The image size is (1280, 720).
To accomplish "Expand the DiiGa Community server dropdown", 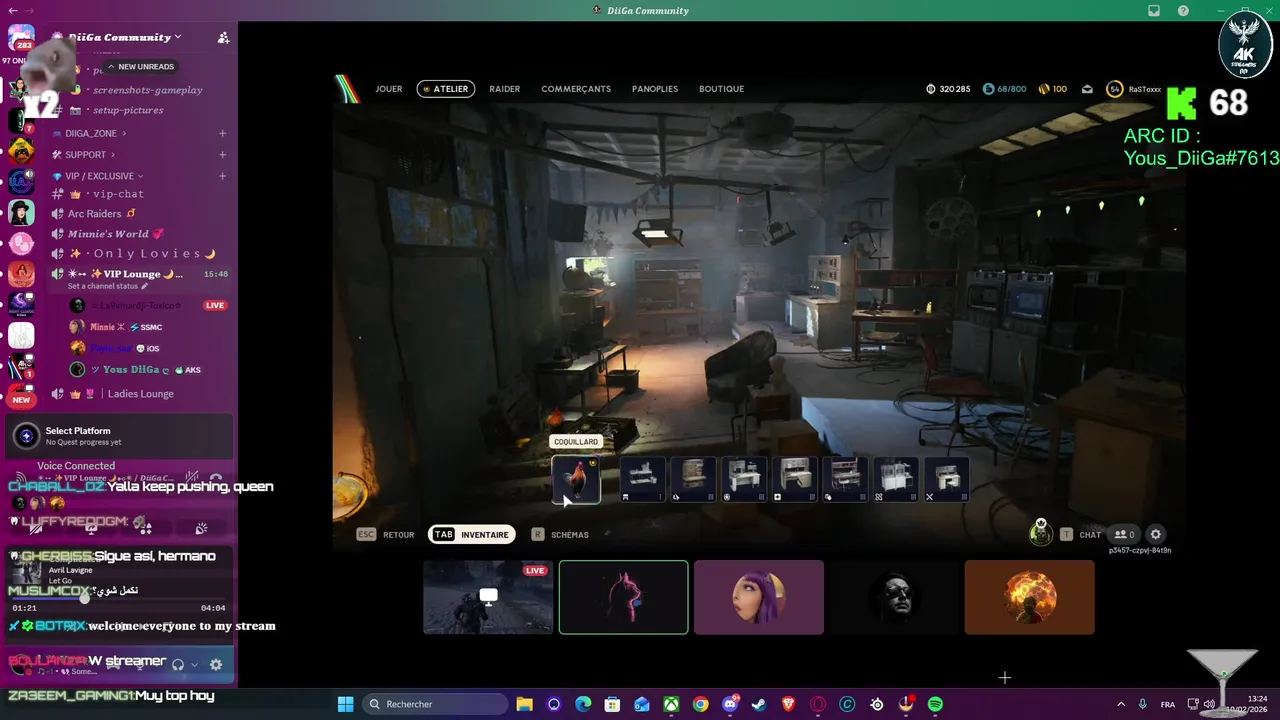I will click(x=126, y=37).
